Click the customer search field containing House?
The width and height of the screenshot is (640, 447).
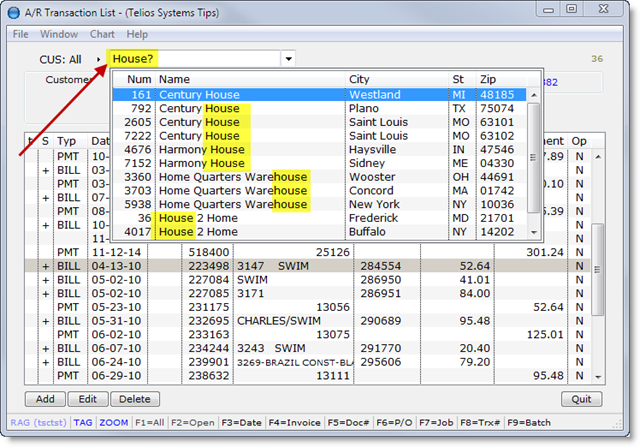193,60
